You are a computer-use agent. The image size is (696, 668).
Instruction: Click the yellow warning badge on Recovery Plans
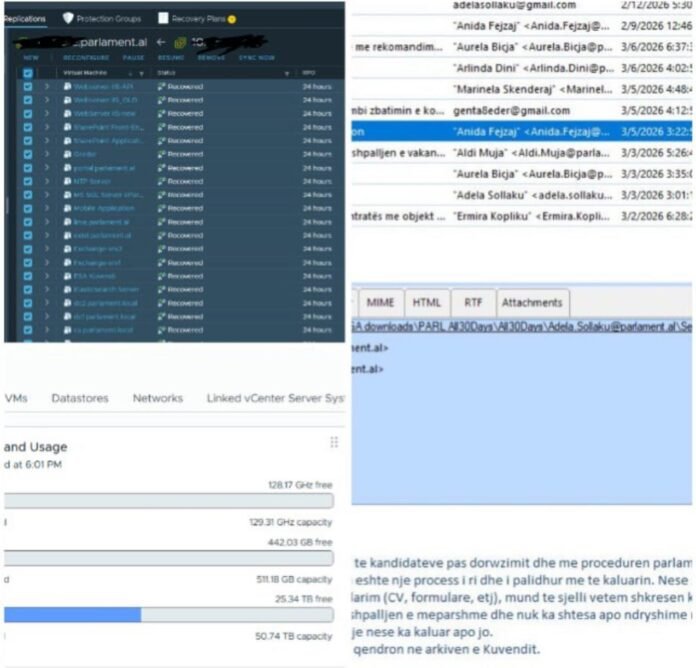coord(232,18)
